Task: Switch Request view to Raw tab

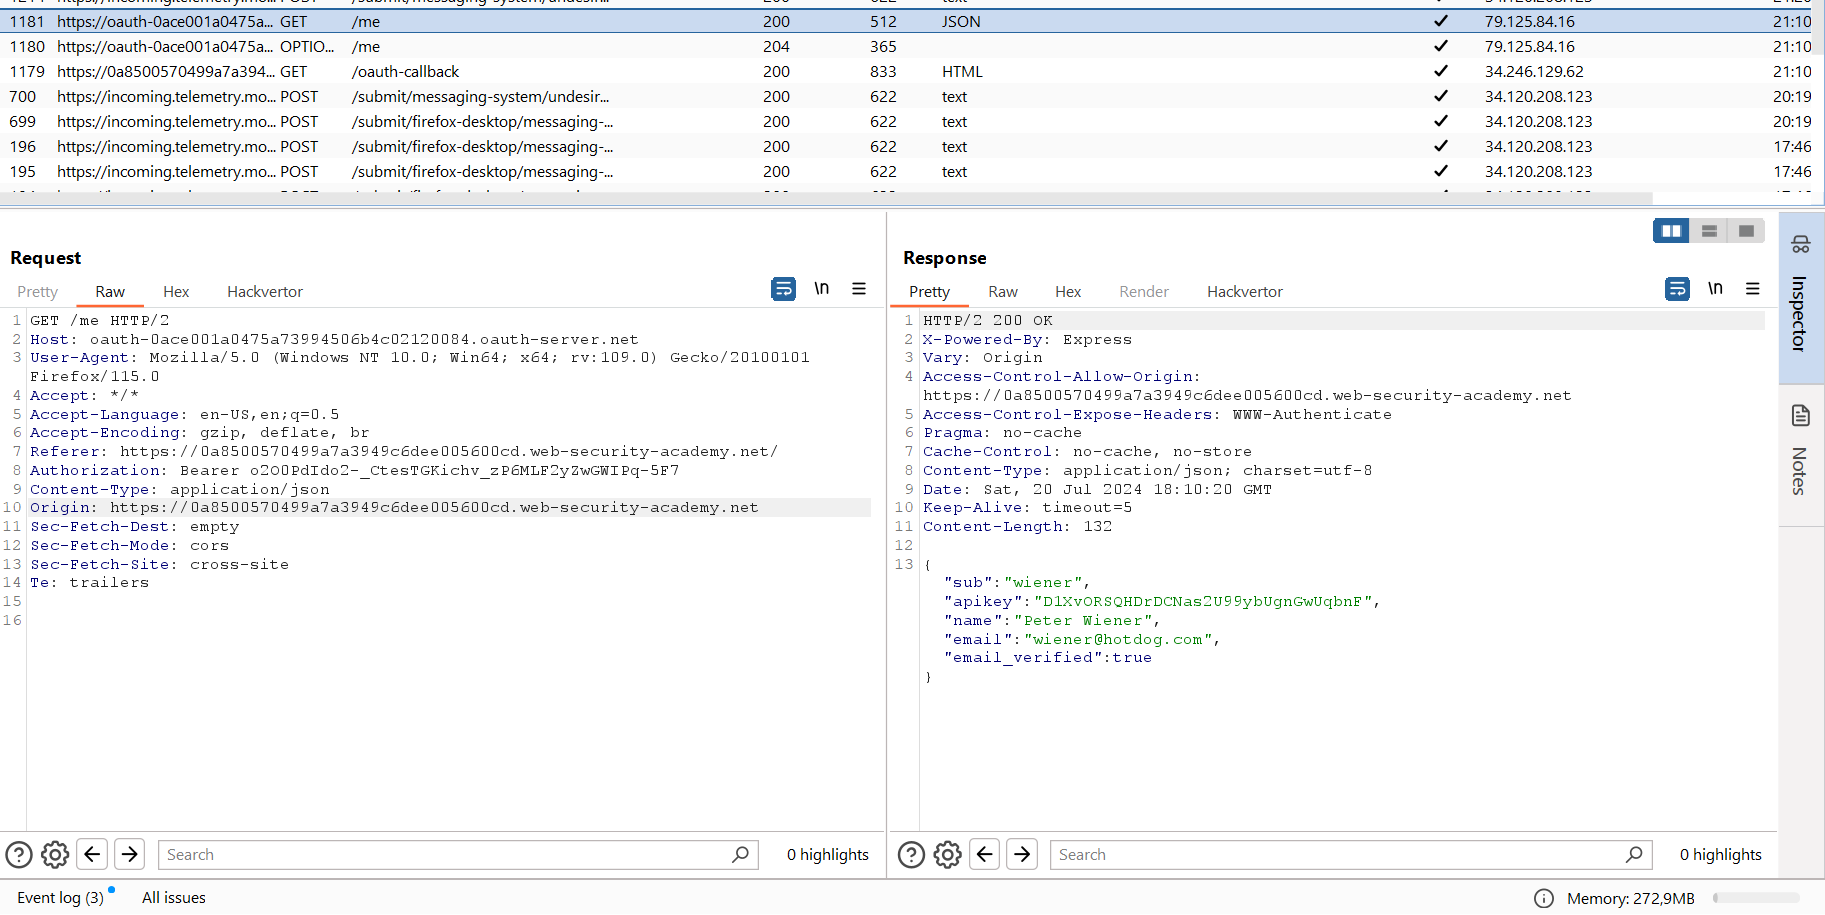Action: (110, 292)
